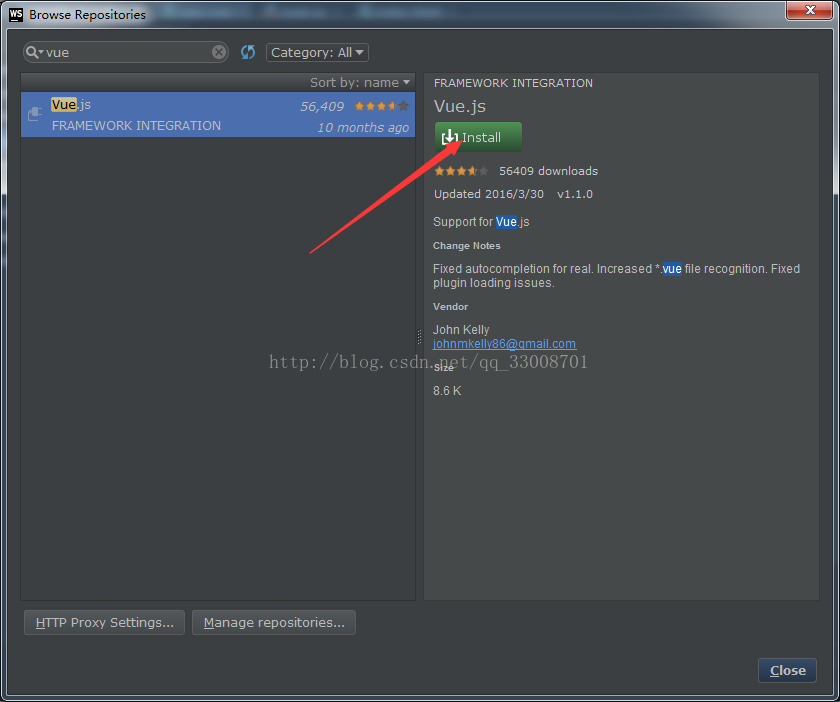Install the Vue.js plugin
The height and width of the screenshot is (702, 840).
coord(478,137)
